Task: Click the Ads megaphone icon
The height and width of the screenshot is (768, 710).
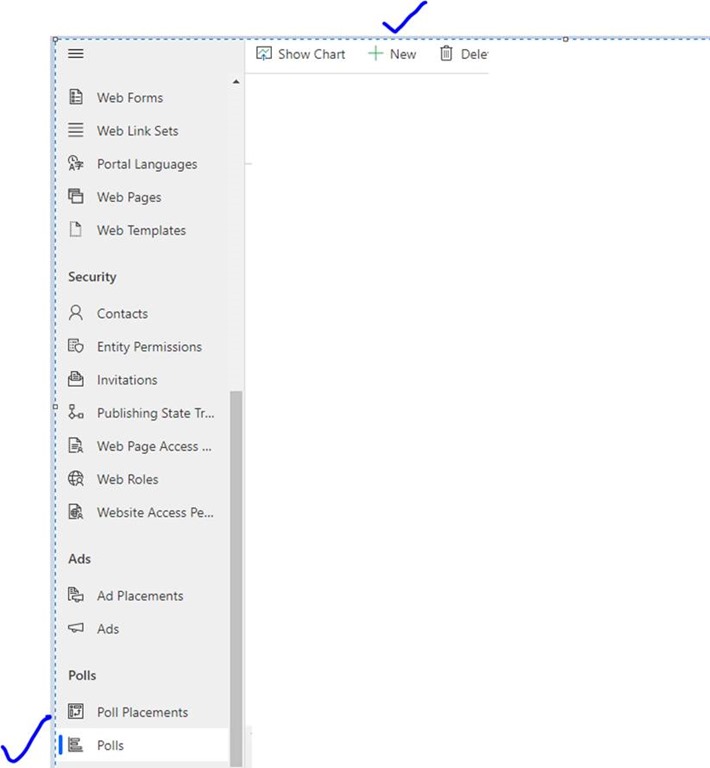Action: point(76,629)
